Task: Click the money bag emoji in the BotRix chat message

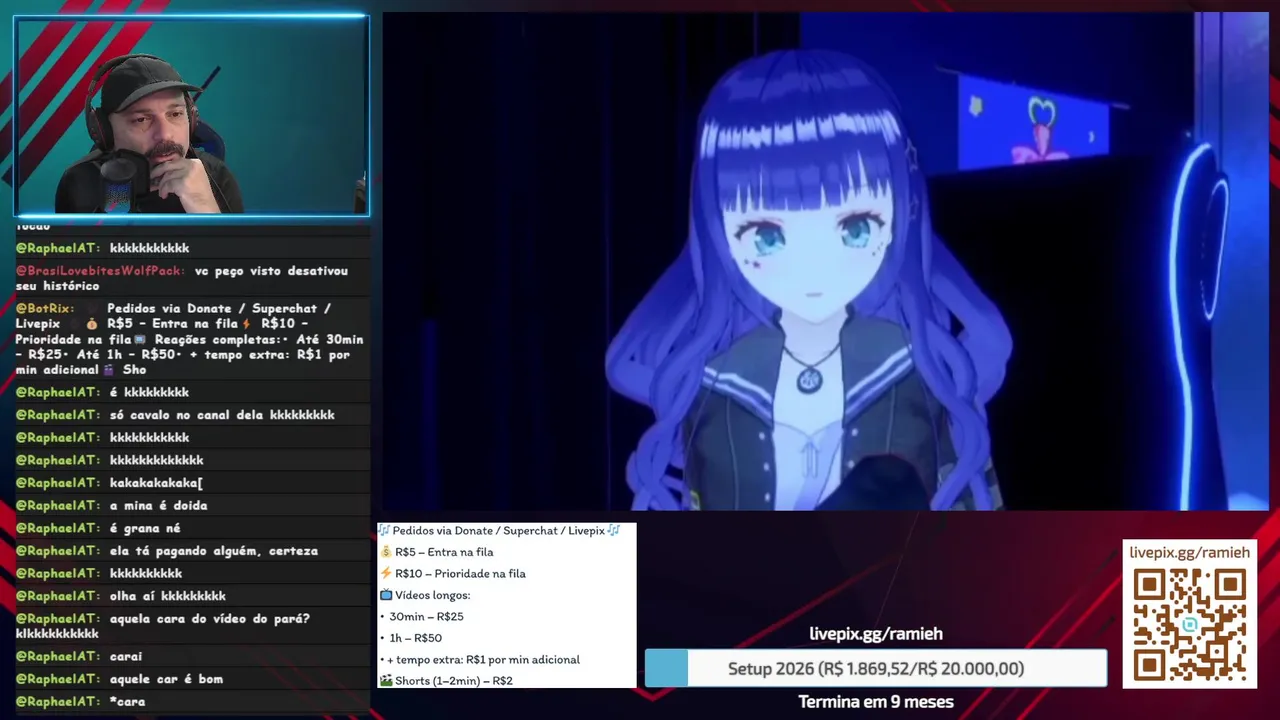Action: tap(92, 324)
